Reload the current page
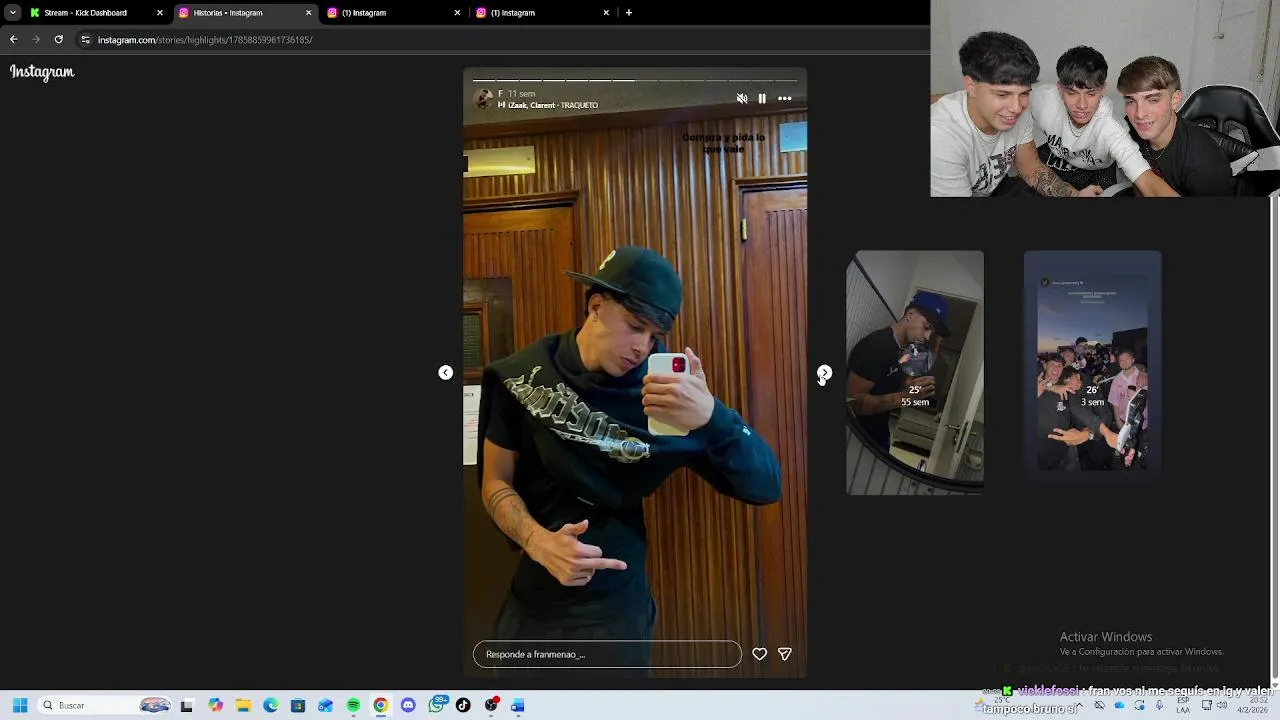This screenshot has height=720, width=1280. click(x=59, y=40)
